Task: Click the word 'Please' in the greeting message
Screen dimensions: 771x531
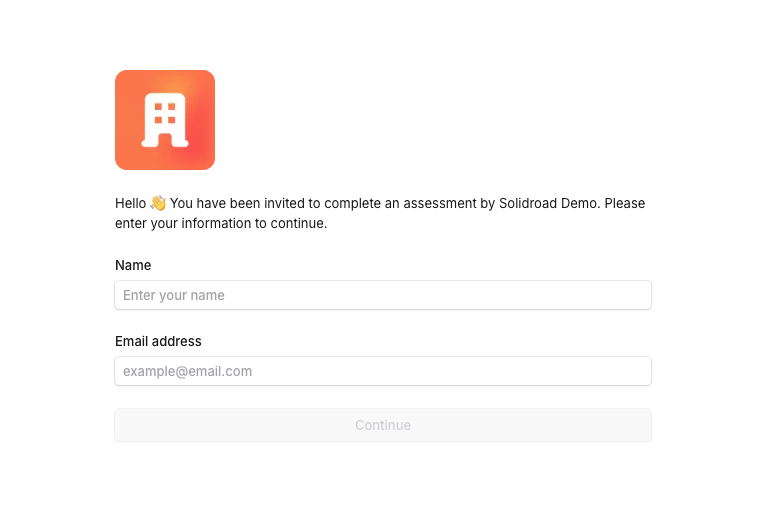Action: (x=624, y=203)
